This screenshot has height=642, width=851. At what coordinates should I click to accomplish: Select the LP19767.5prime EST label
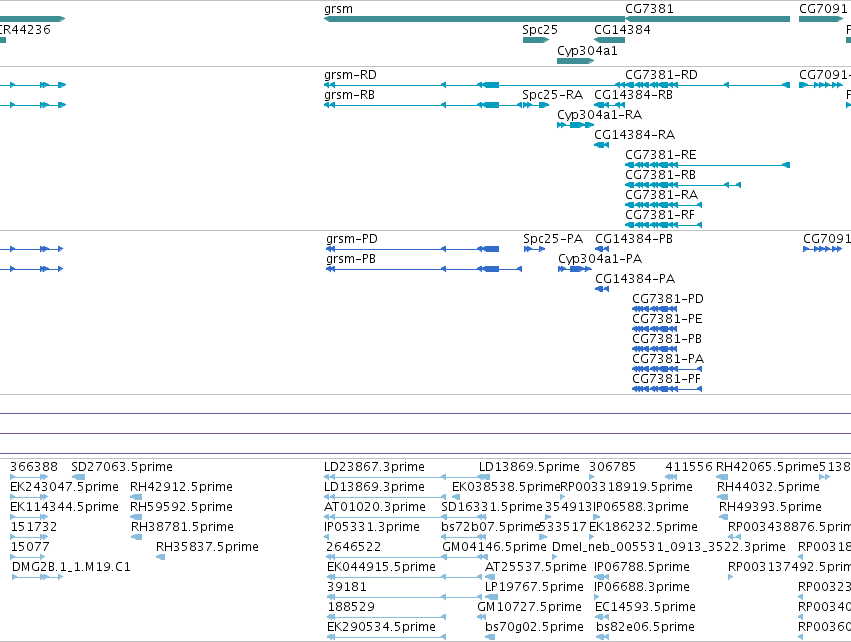pos(534,587)
